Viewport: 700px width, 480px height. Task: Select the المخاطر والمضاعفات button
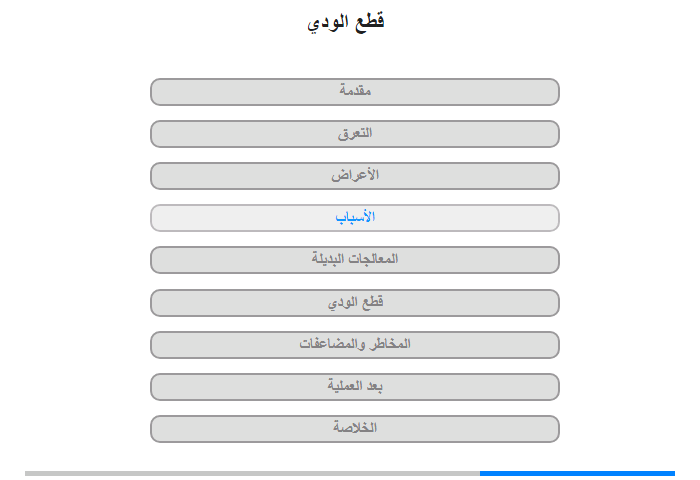[354, 345]
